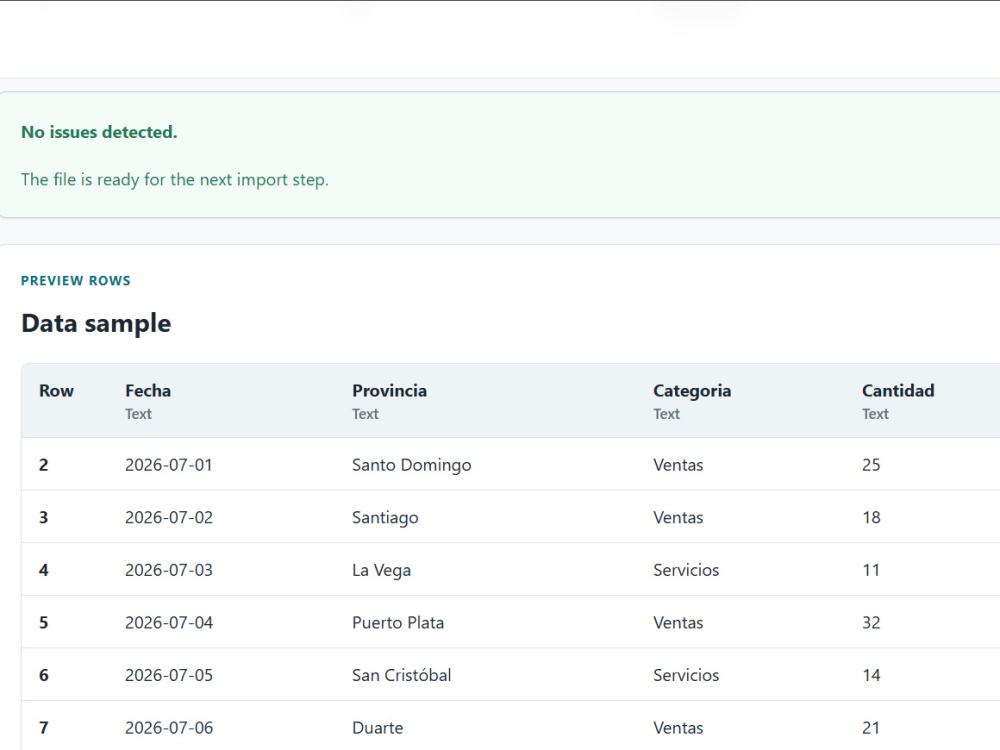The image size is (1000, 750).
Task: Click the 'Text' type label under Categoria
Action: (x=666, y=414)
